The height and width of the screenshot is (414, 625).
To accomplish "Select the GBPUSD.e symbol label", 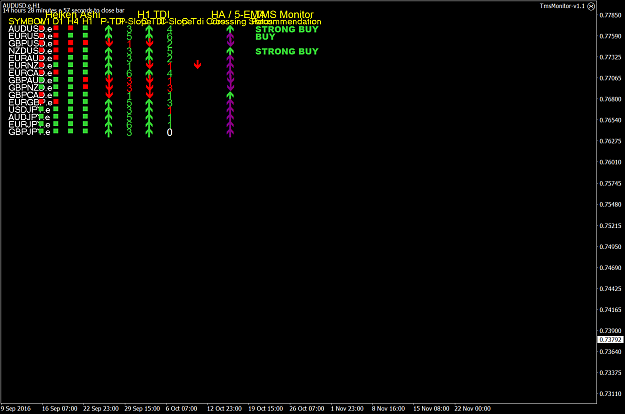I will pyautogui.click(x=30, y=44).
